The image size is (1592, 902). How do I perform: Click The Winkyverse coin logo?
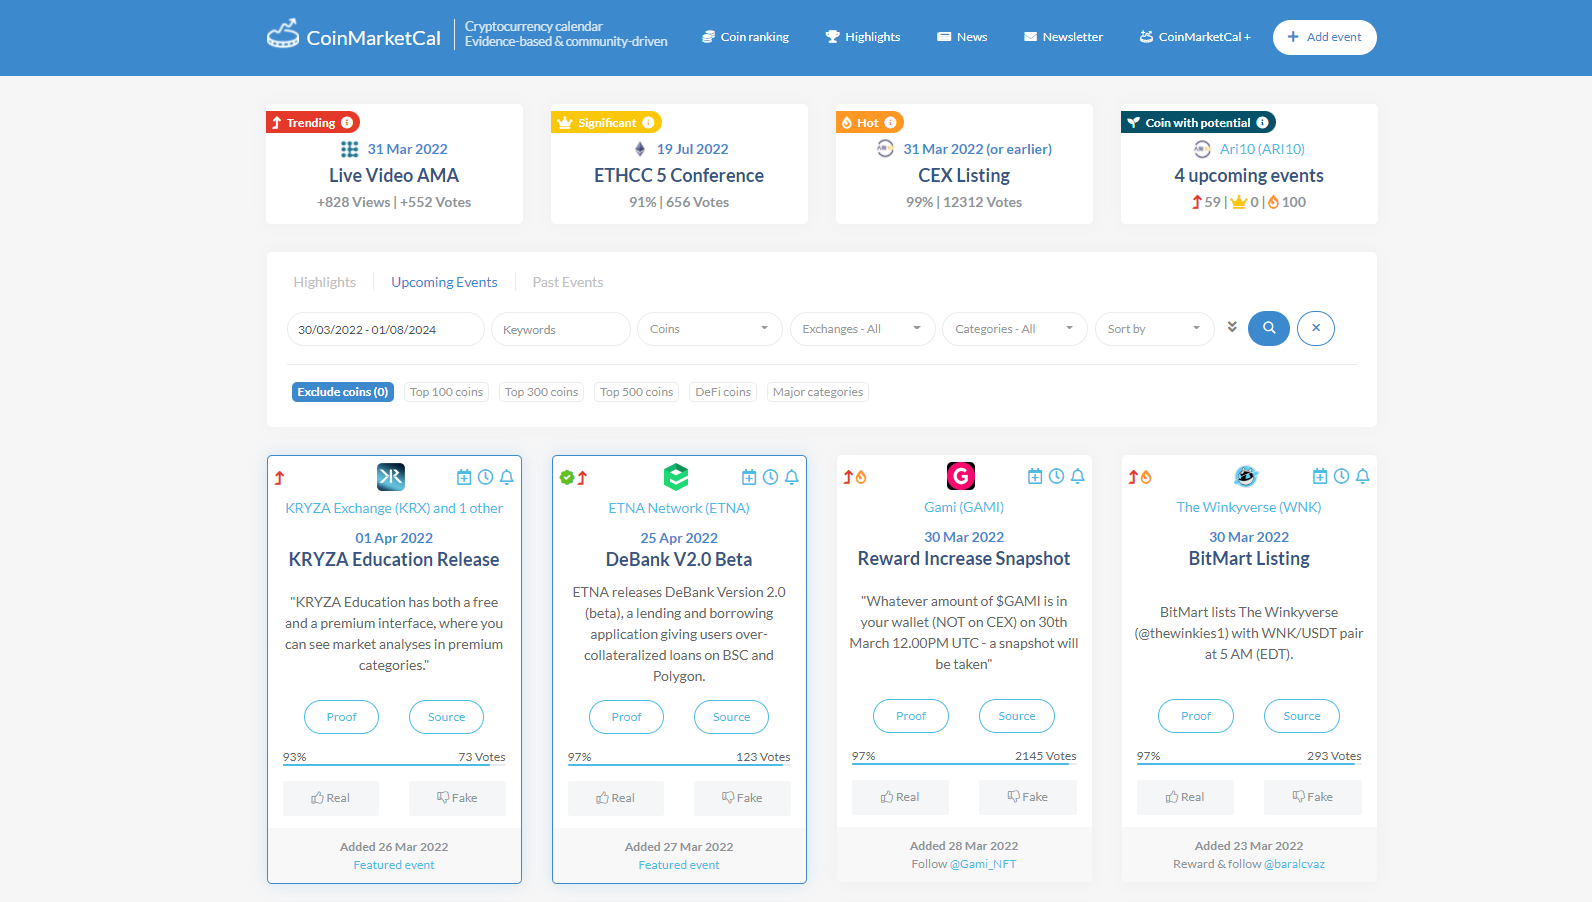[1246, 475]
